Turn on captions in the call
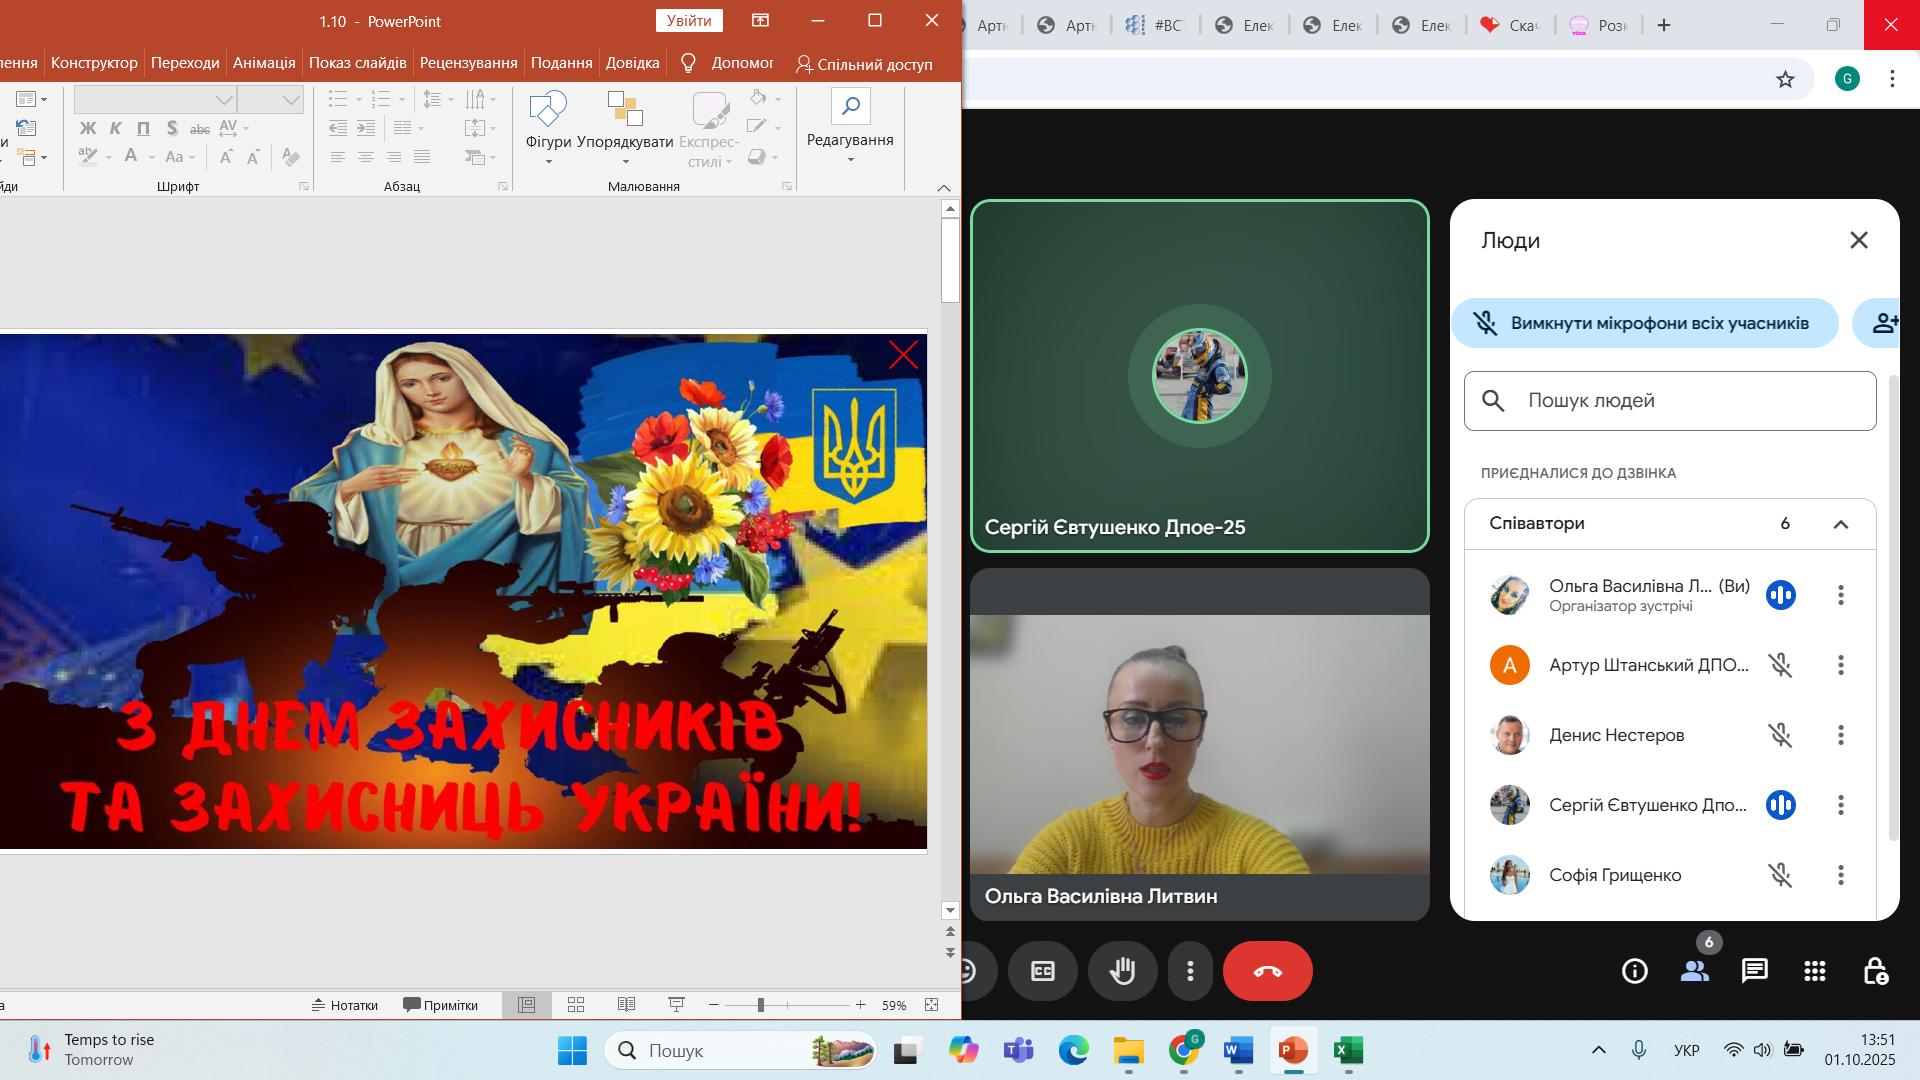1920x1080 pixels. point(1042,971)
